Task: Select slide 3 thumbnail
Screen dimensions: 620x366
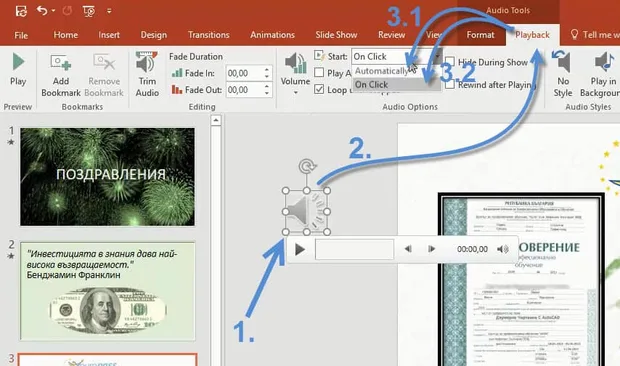Action: pos(108,360)
